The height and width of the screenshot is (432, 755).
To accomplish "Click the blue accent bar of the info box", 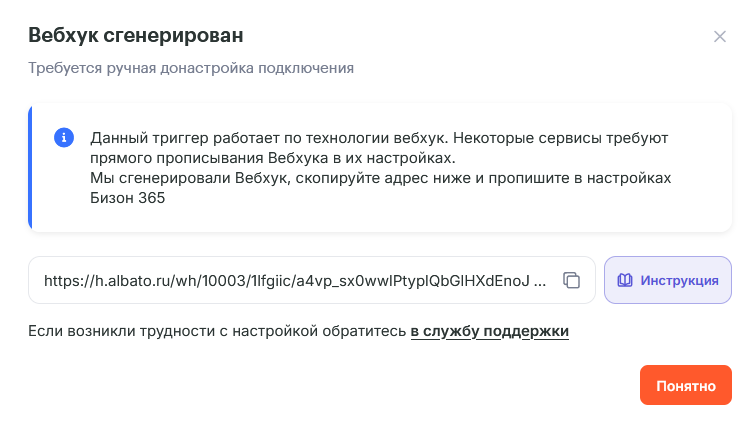I will click(31, 167).
